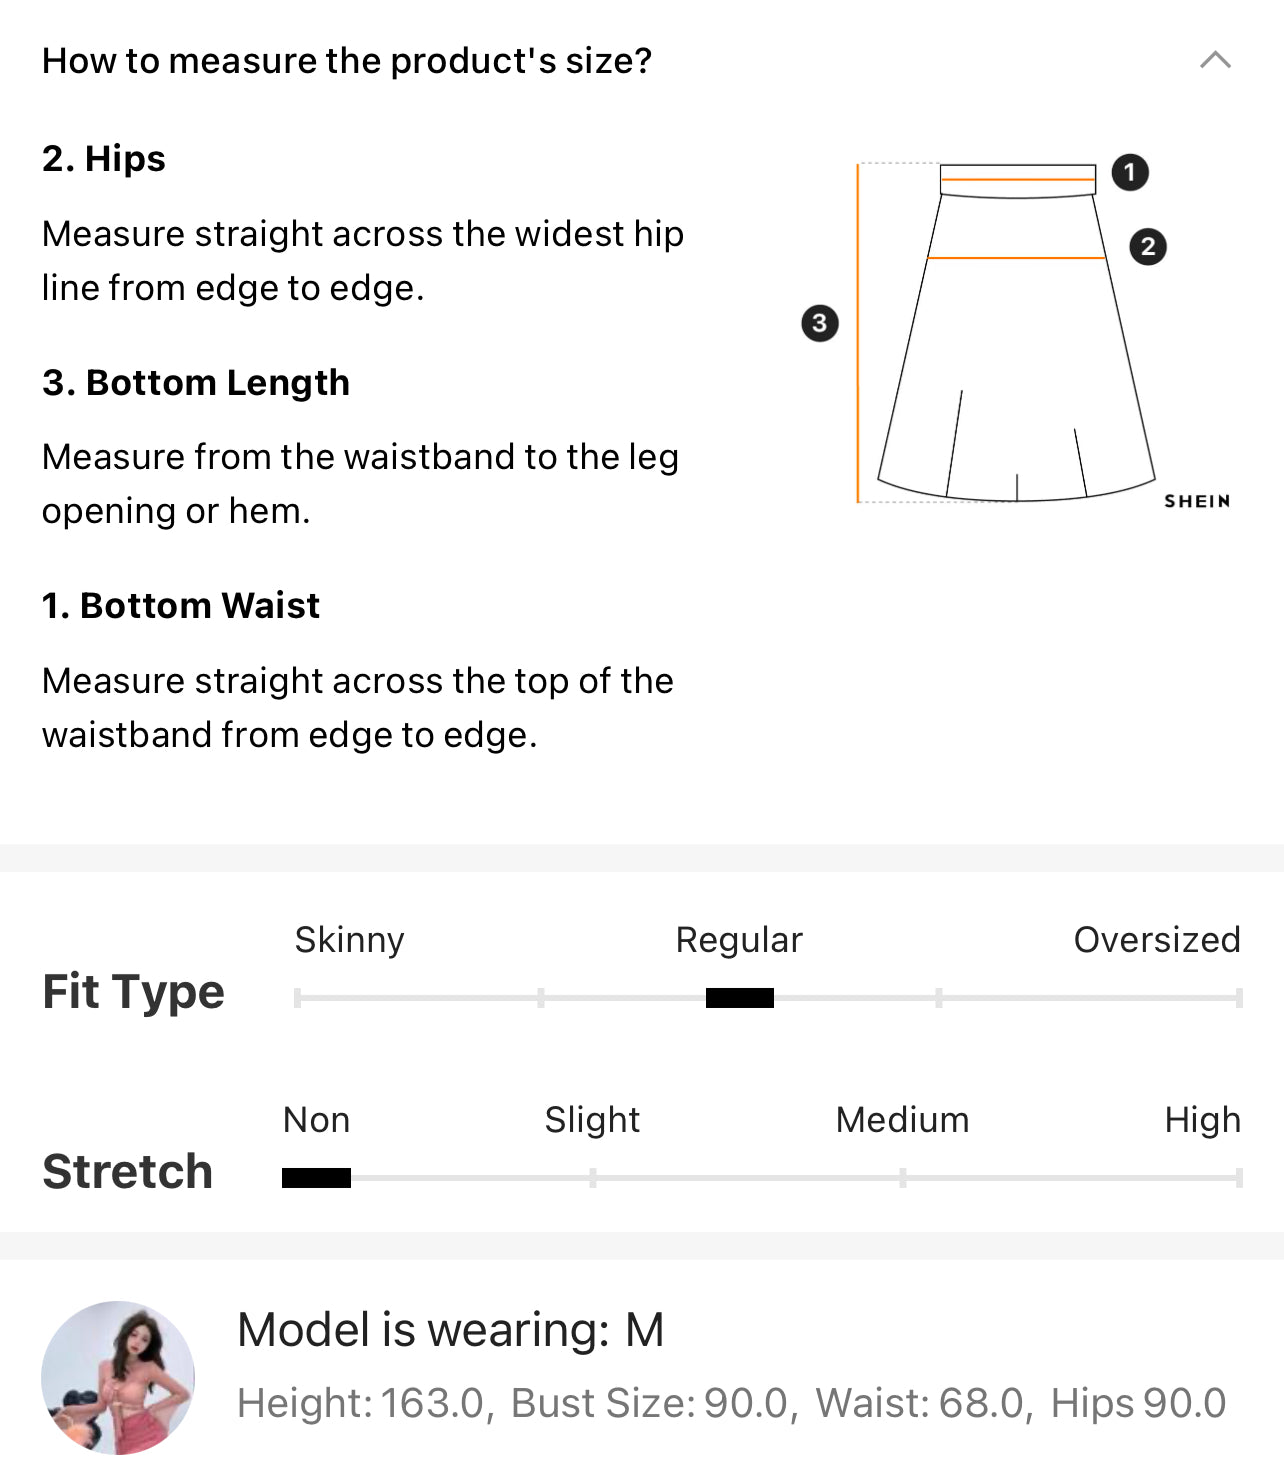Tap the Medium stretch label

pos(902,1120)
